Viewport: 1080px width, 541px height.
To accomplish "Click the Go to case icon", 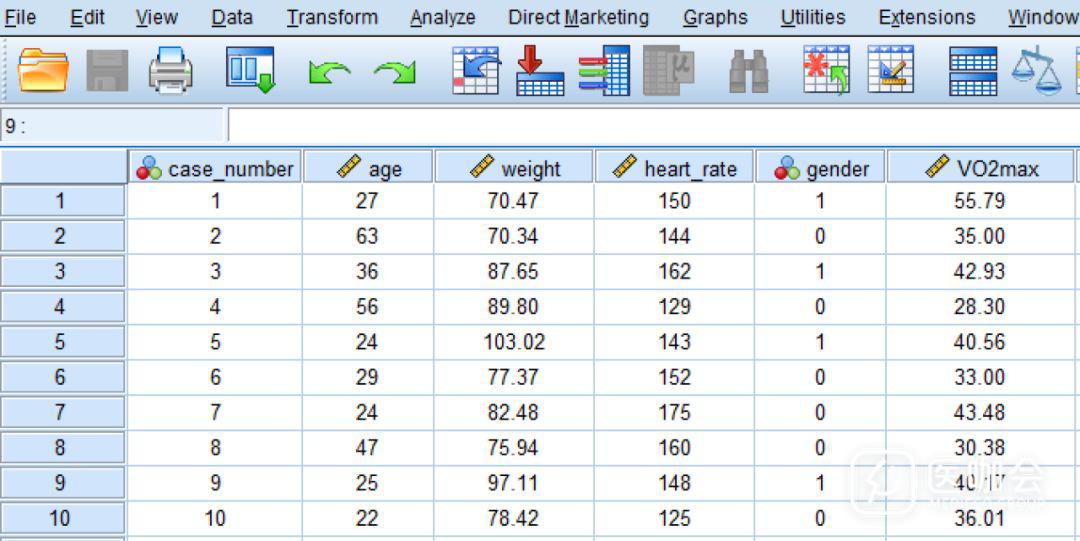I will pos(475,71).
